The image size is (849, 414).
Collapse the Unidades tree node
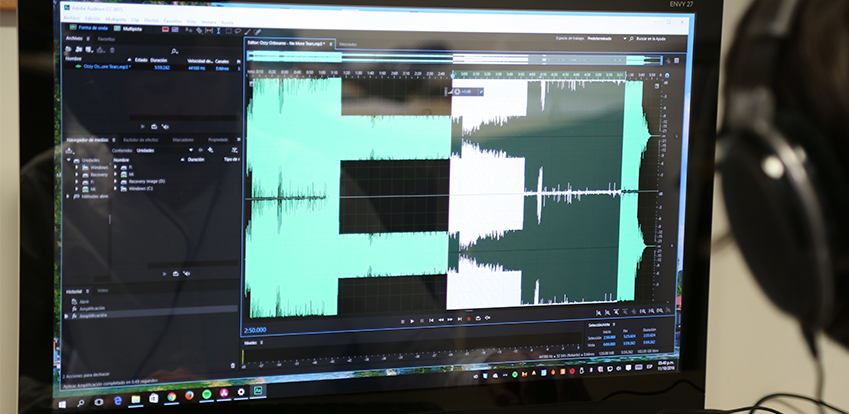point(68,160)
